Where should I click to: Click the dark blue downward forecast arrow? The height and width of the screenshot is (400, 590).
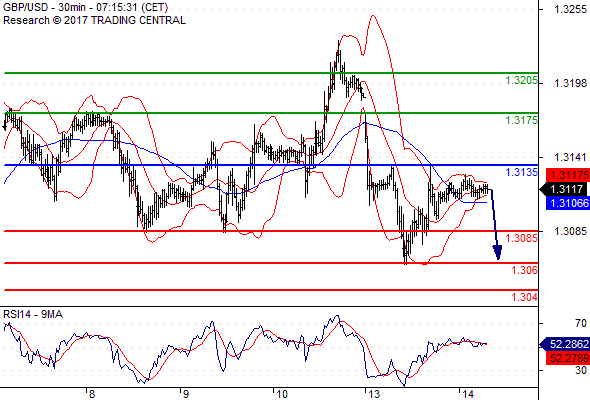[495, 224]
